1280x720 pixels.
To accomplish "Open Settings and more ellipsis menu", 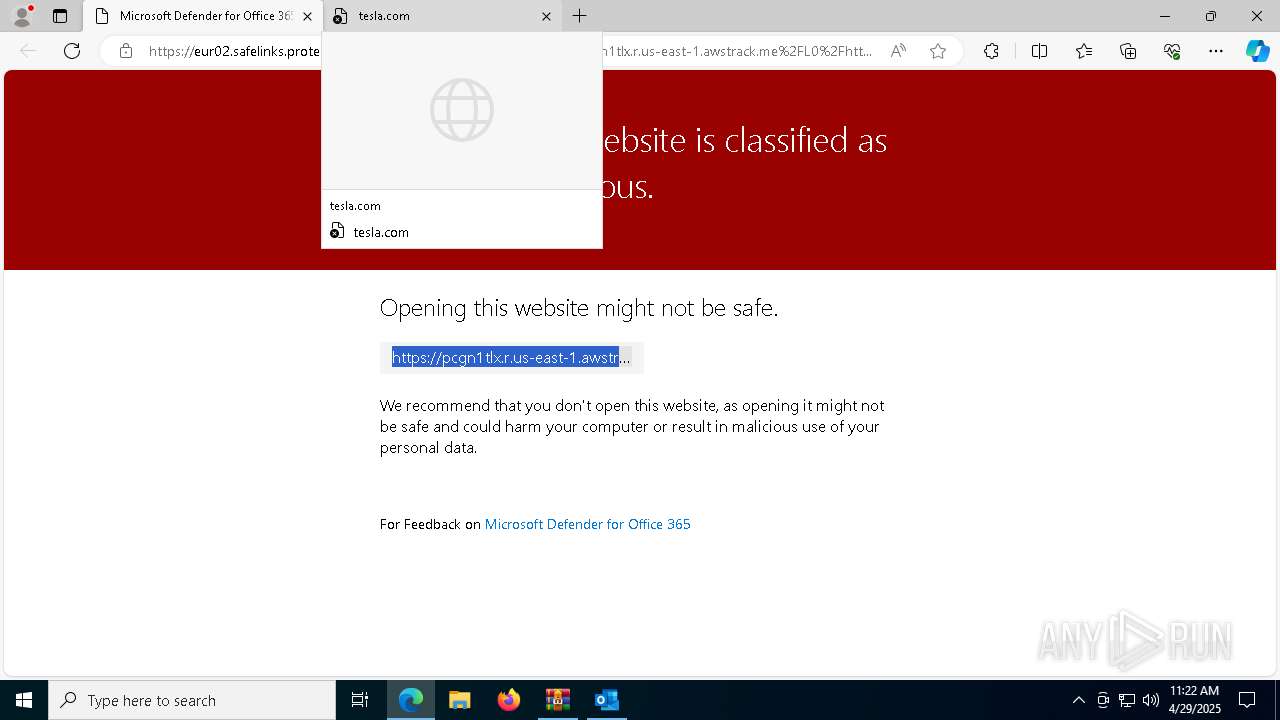I will 1216,51.
